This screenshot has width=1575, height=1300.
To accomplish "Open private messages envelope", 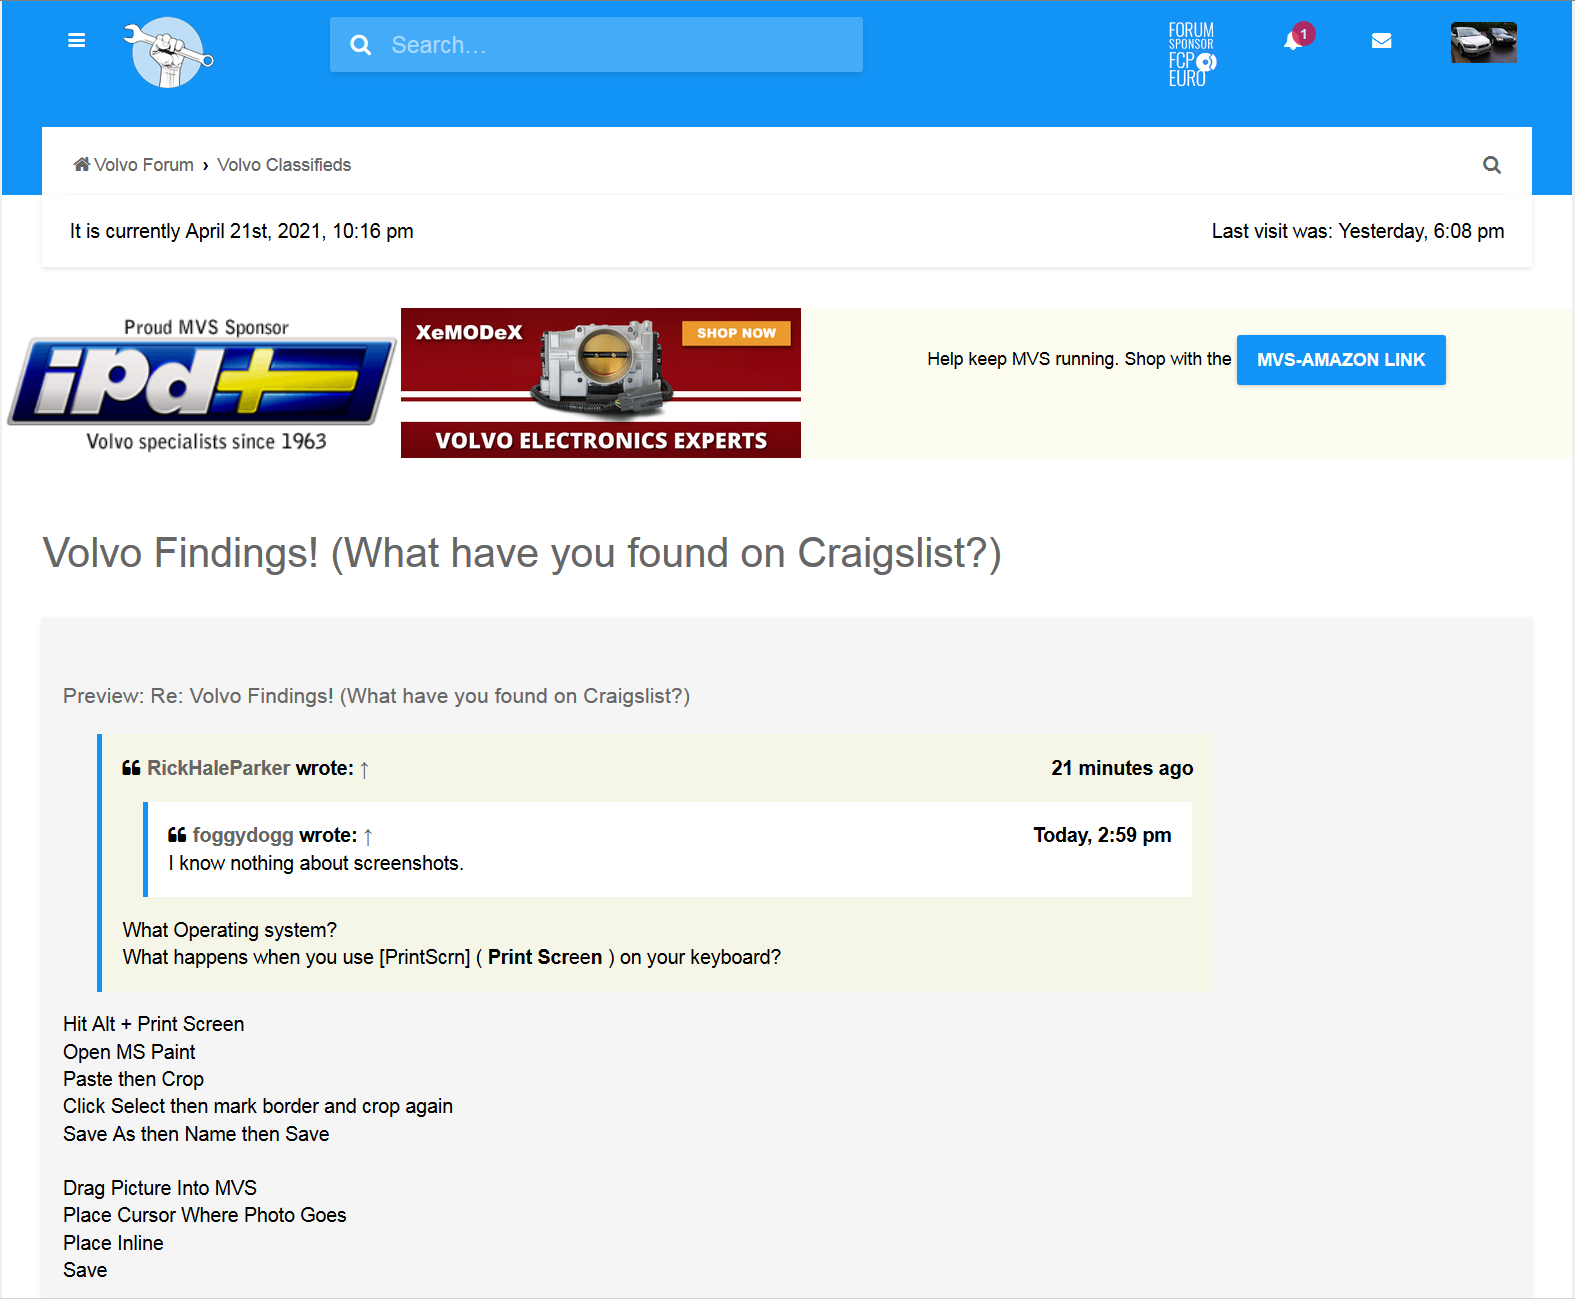I will pos(1381,41).
